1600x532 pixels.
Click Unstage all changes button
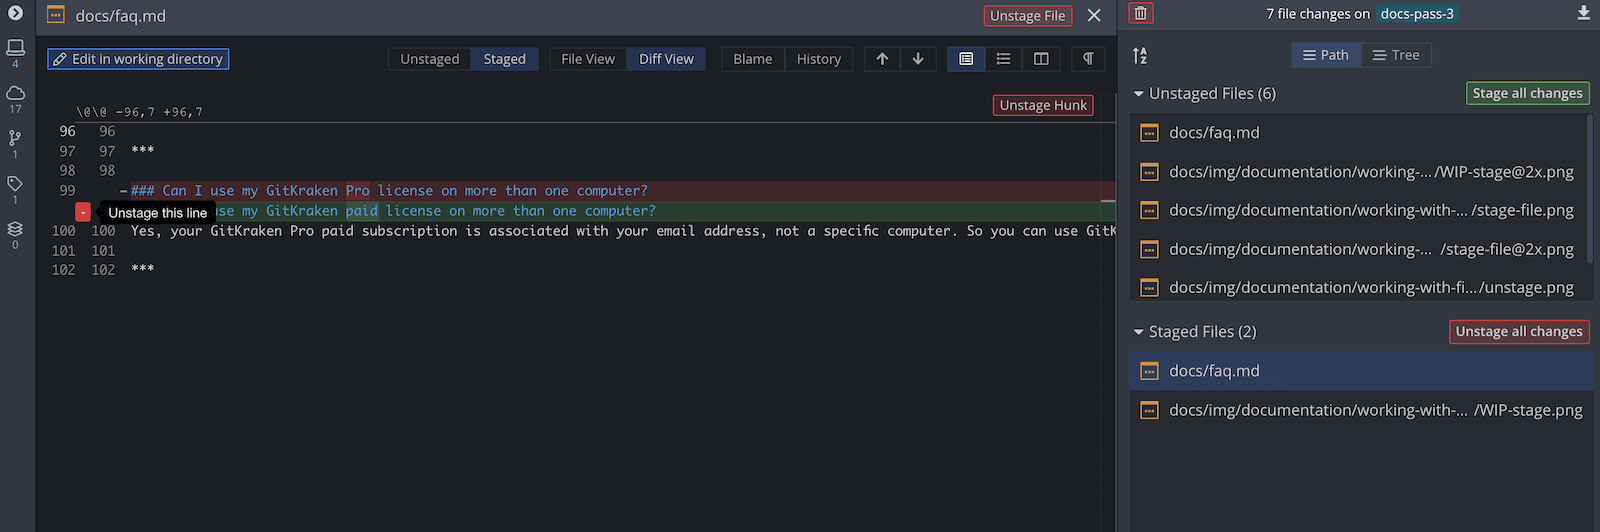pyautogui.click(x=1519, y=331)
